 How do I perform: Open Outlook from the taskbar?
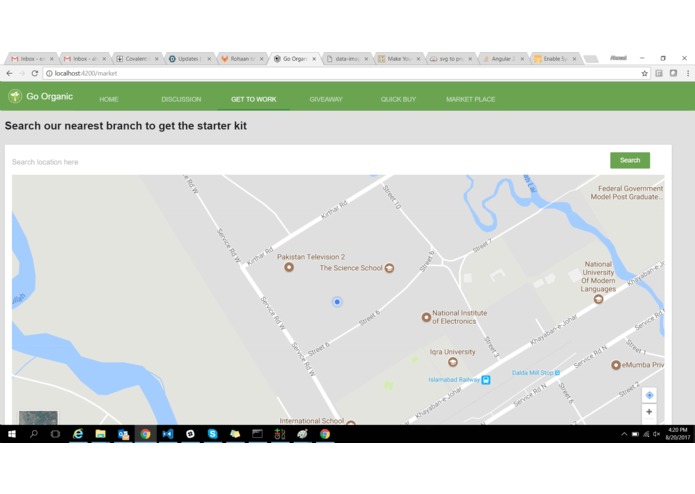pyautogui.click(x=123, y=434)
